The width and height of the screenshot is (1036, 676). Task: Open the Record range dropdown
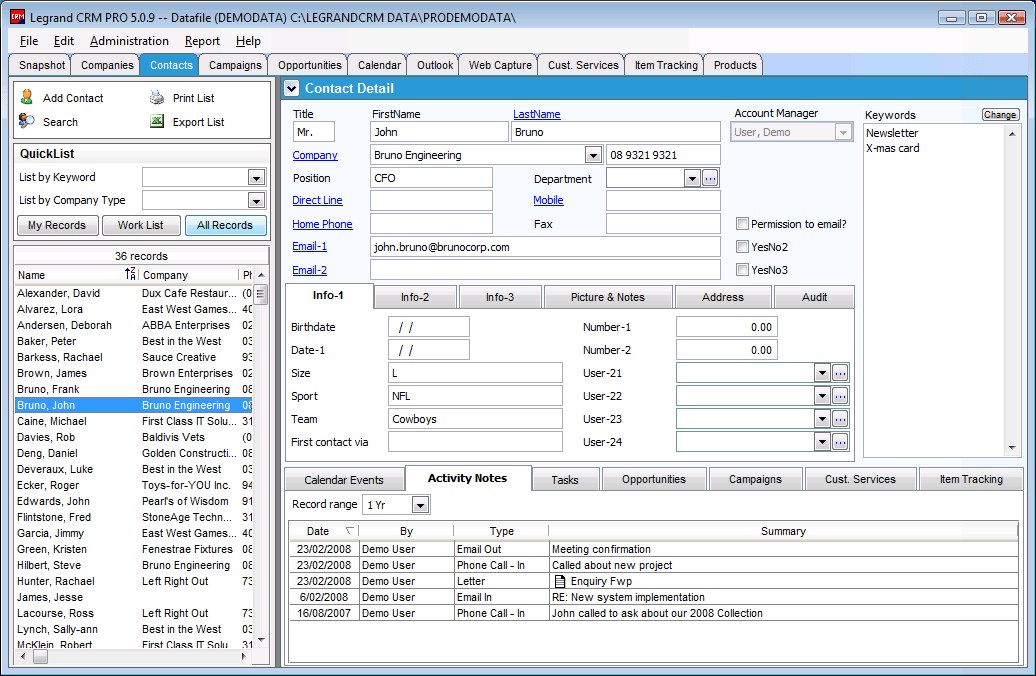pyautogui.click(x=420, y=505)
